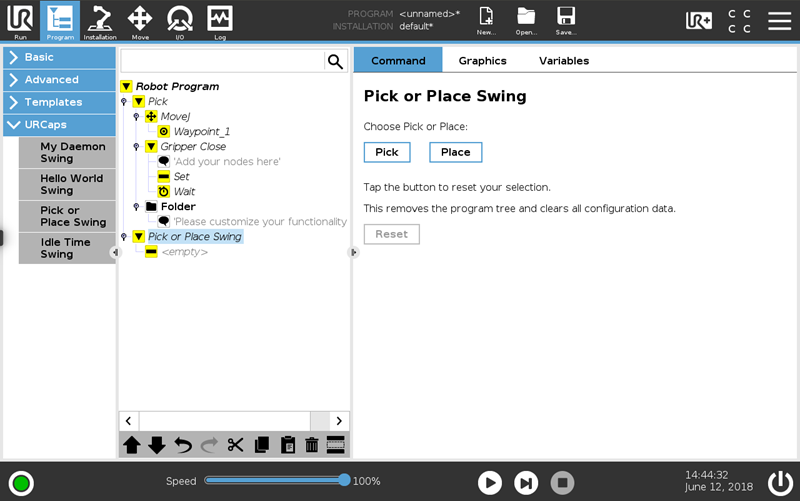Open the Installation tab icon
The width and height of the screenshot is (800, 501).
[x=100, y=21]
